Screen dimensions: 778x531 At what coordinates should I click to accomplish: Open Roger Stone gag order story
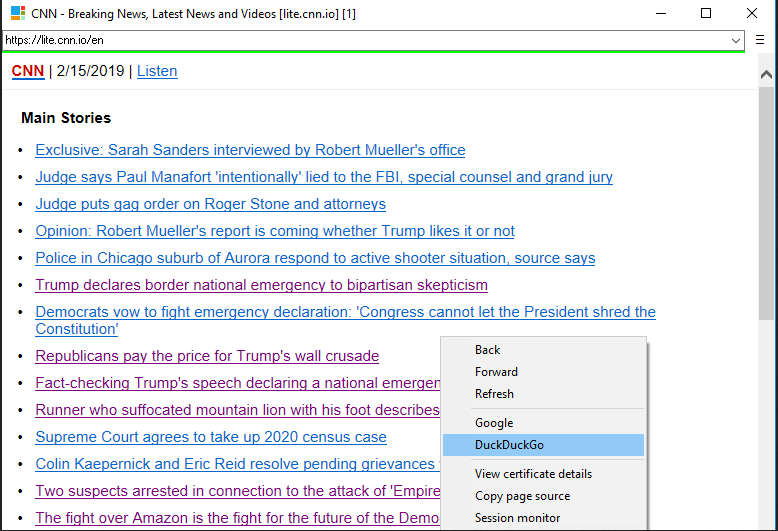210,204
